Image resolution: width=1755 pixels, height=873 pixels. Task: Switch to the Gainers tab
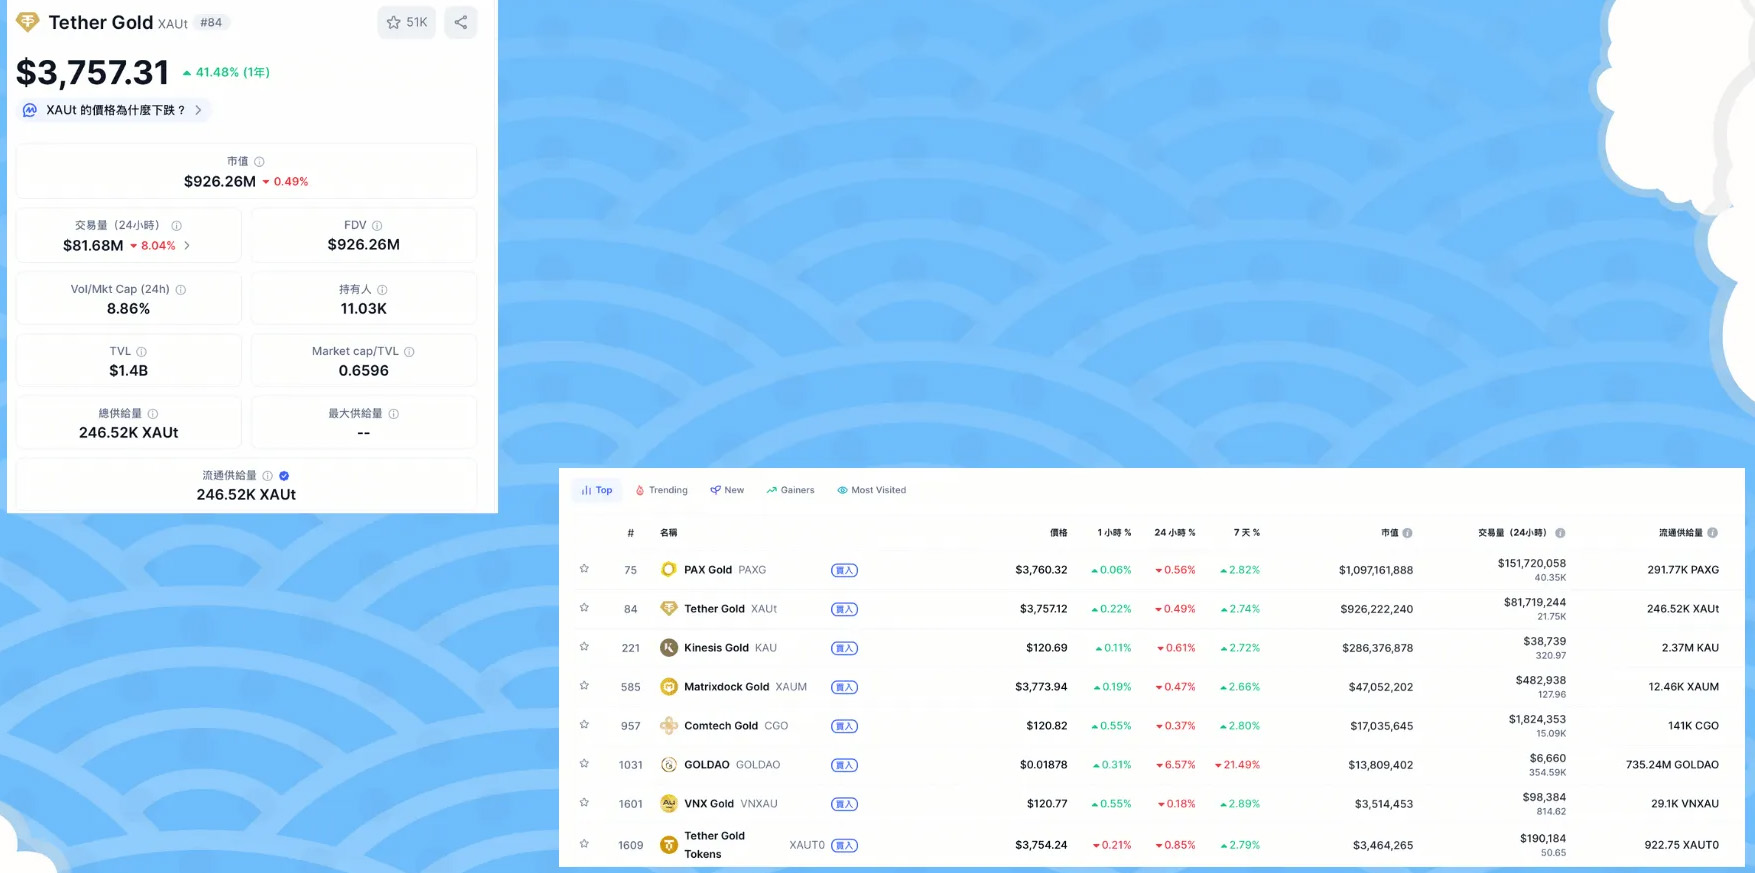point(790,490)
